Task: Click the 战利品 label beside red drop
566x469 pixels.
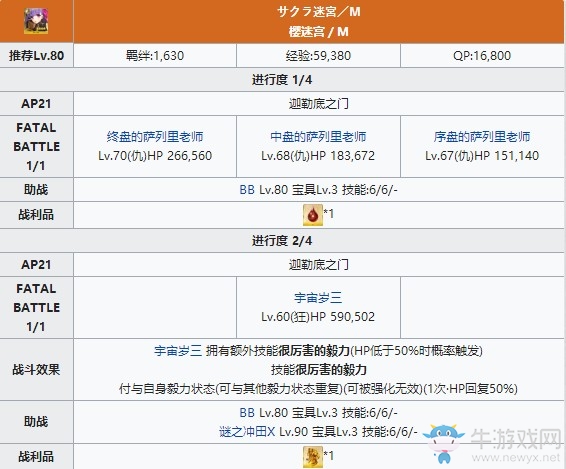Action: (36, 215)
